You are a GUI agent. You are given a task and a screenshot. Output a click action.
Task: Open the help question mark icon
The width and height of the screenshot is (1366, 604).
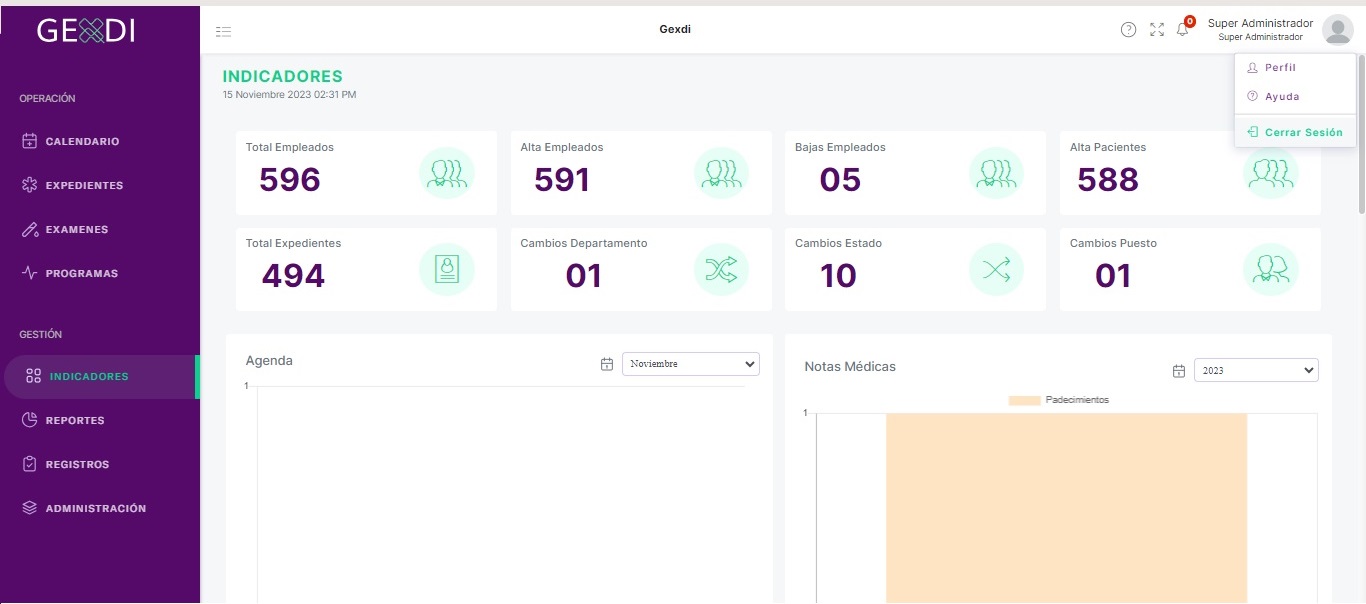click(x=1128, y=30)
